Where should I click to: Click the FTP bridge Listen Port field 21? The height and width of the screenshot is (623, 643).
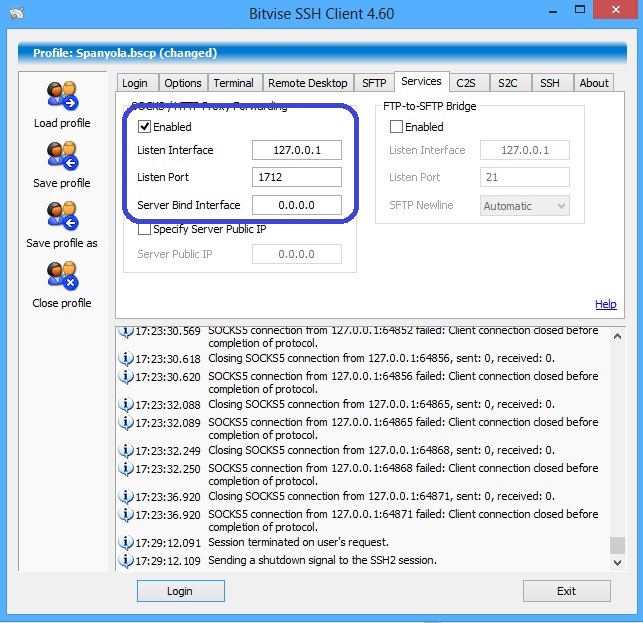tap(524, 177)
